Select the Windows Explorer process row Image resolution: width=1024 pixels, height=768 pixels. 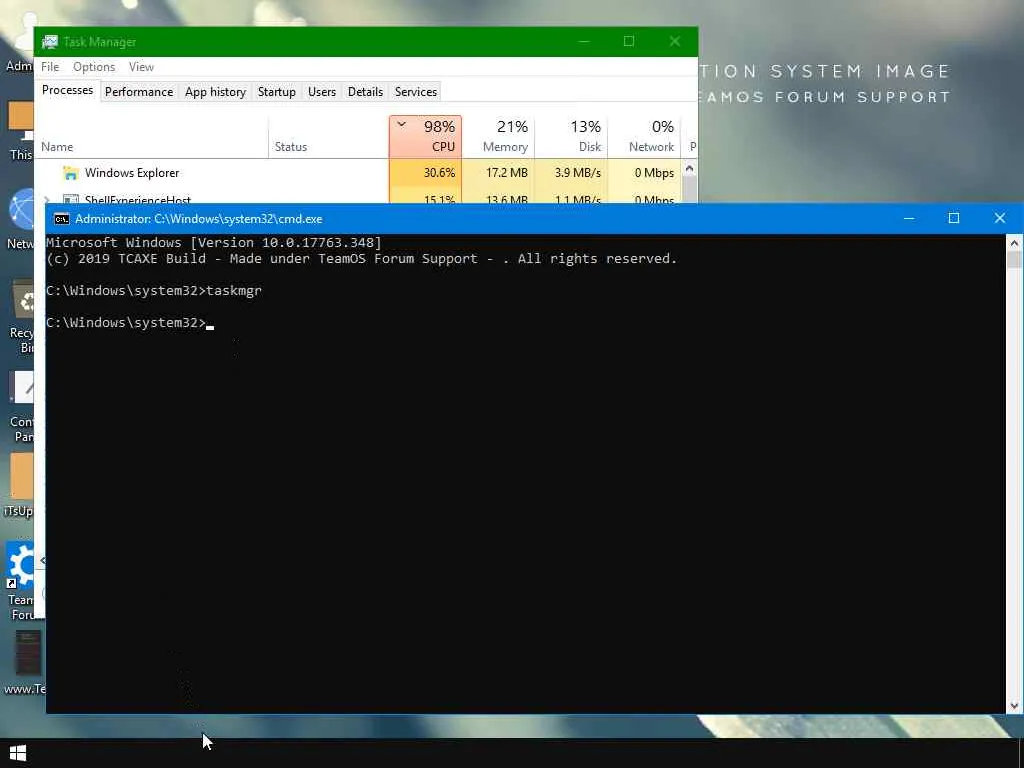[358, 173]
